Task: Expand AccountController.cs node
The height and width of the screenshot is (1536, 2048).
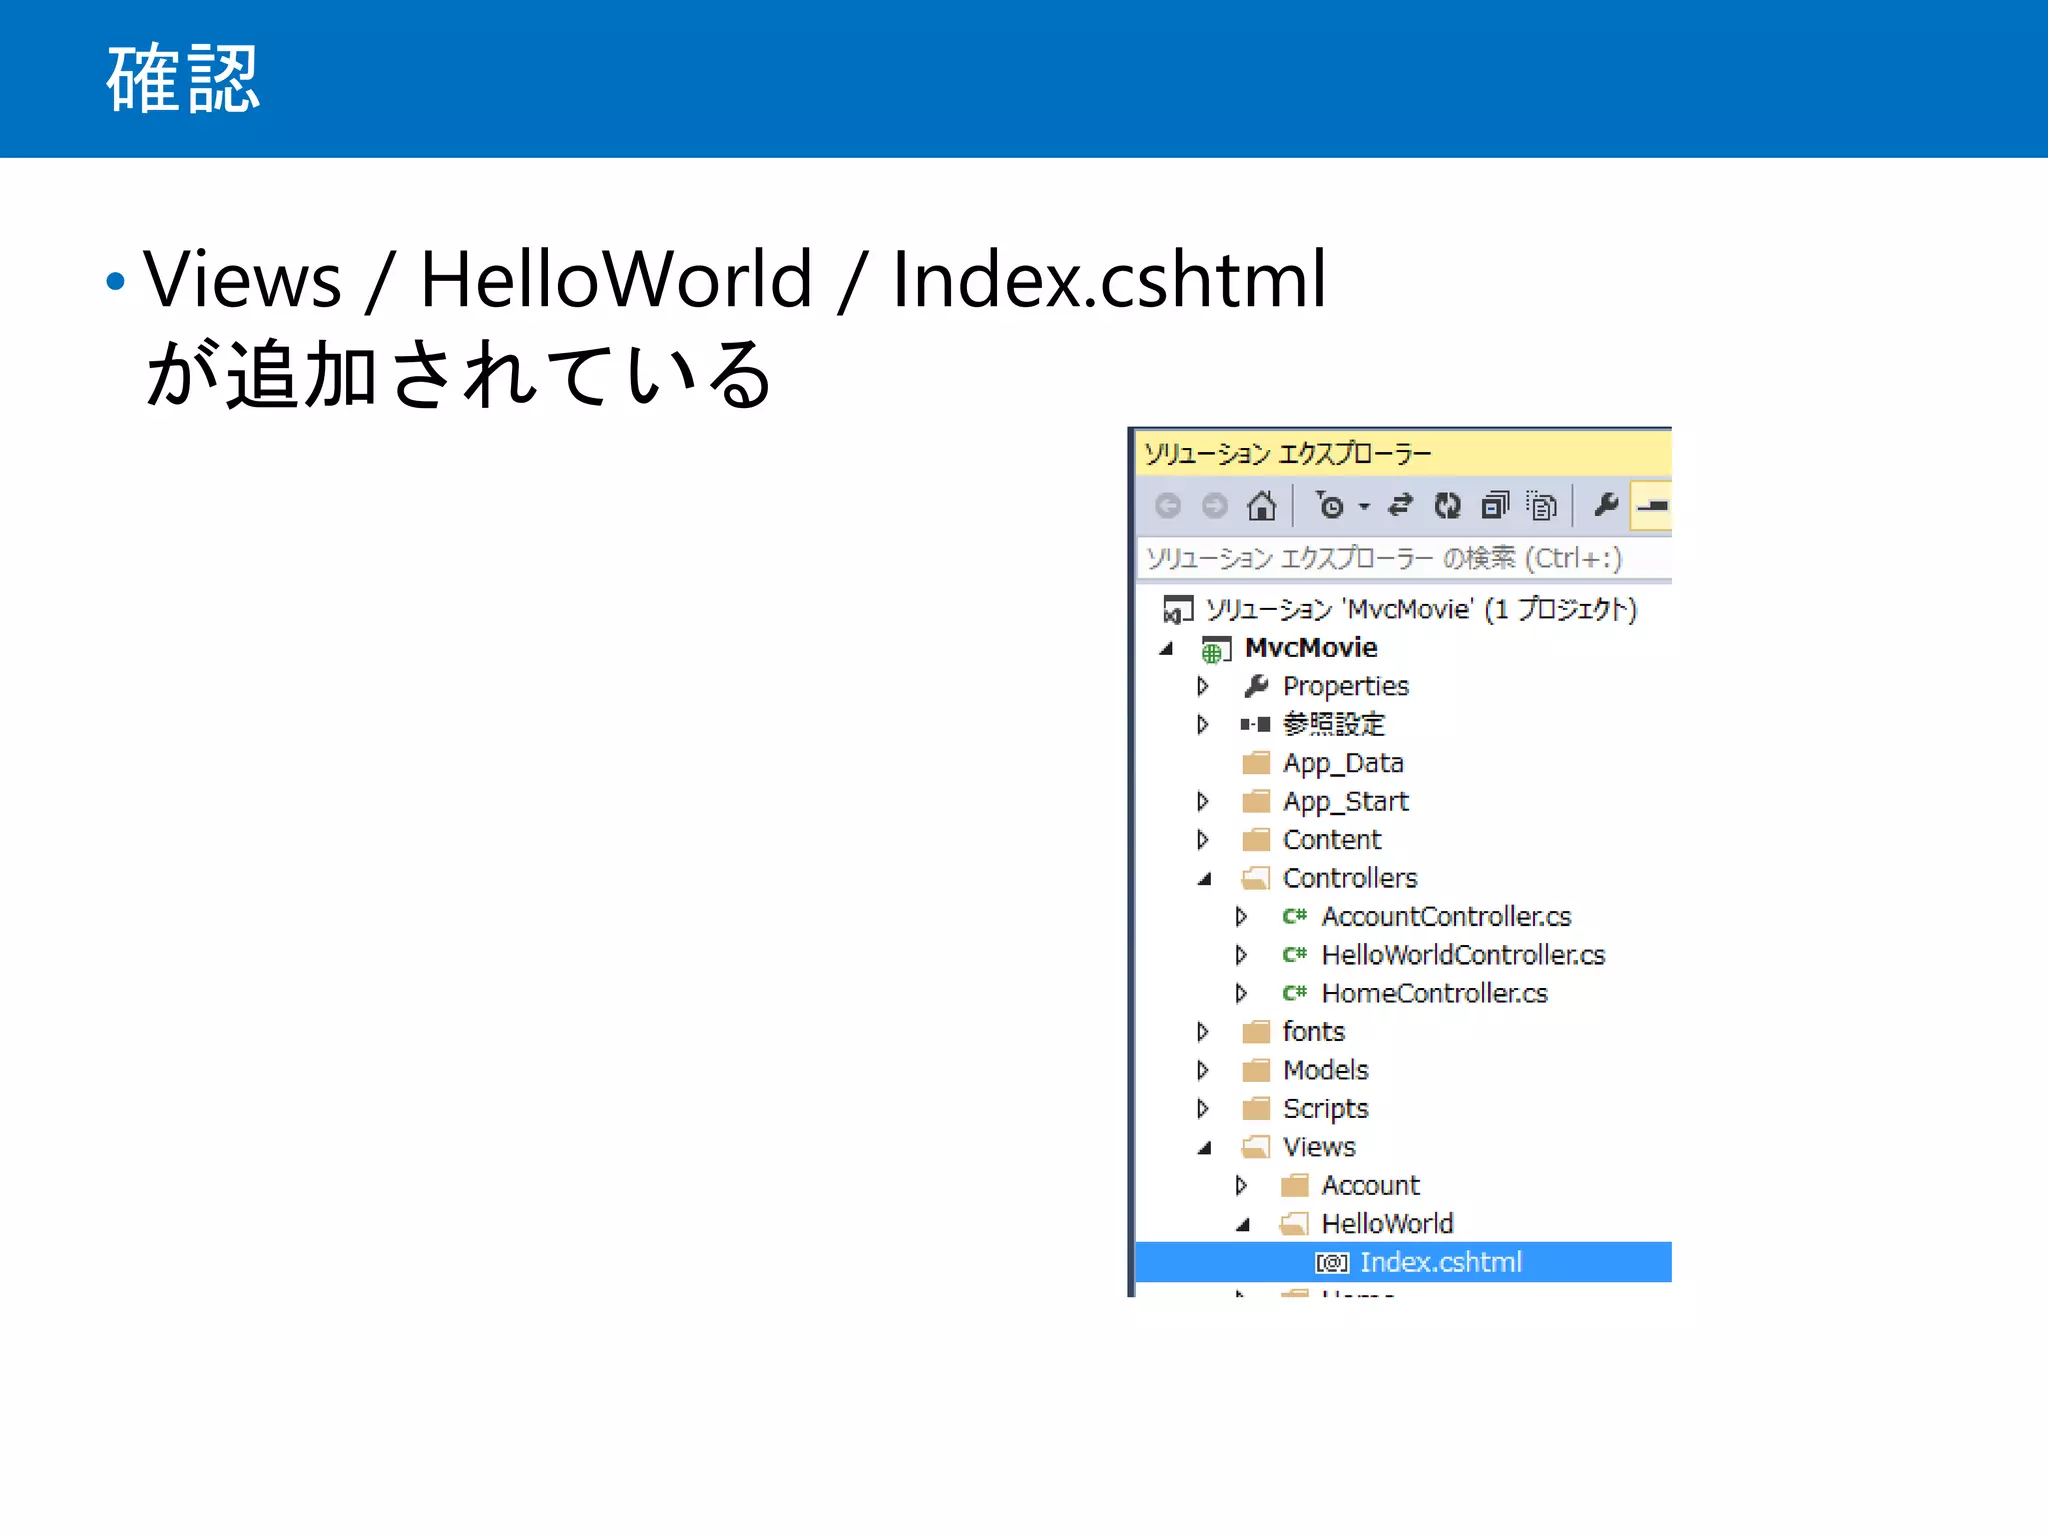Action: coord(1241,916)
